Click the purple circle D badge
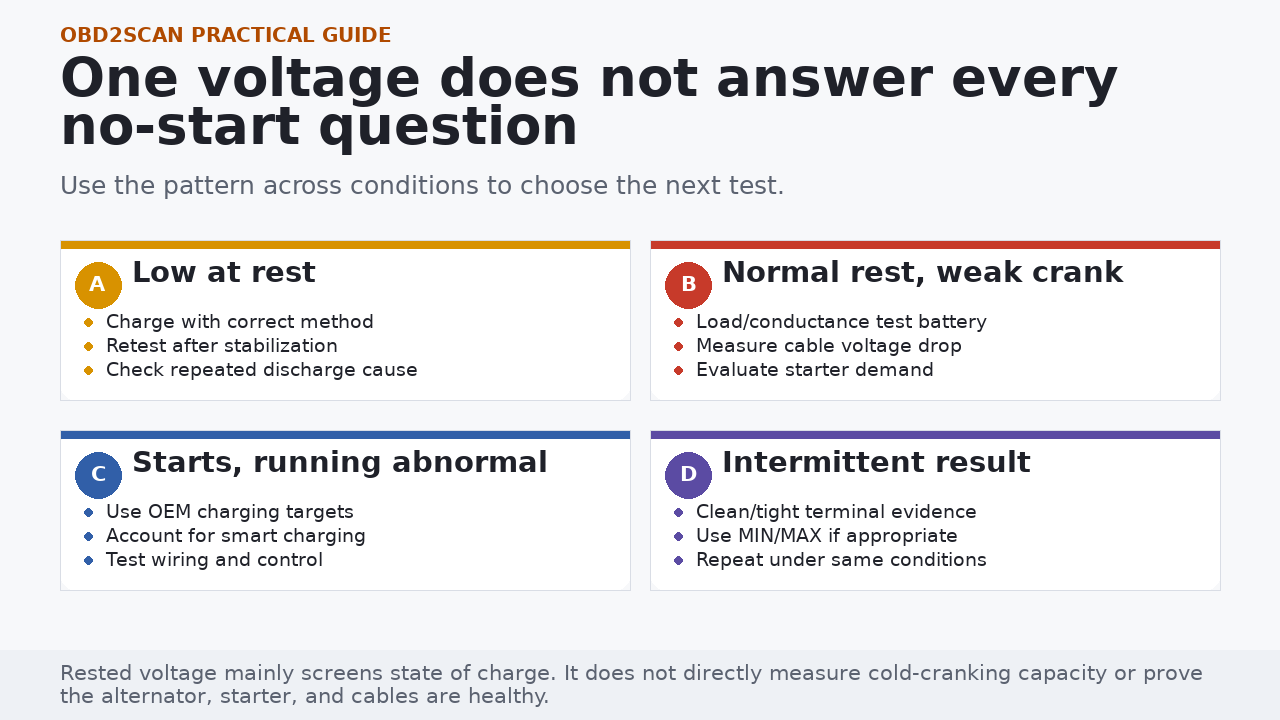The image size is (1280, 720). [688, 475]
